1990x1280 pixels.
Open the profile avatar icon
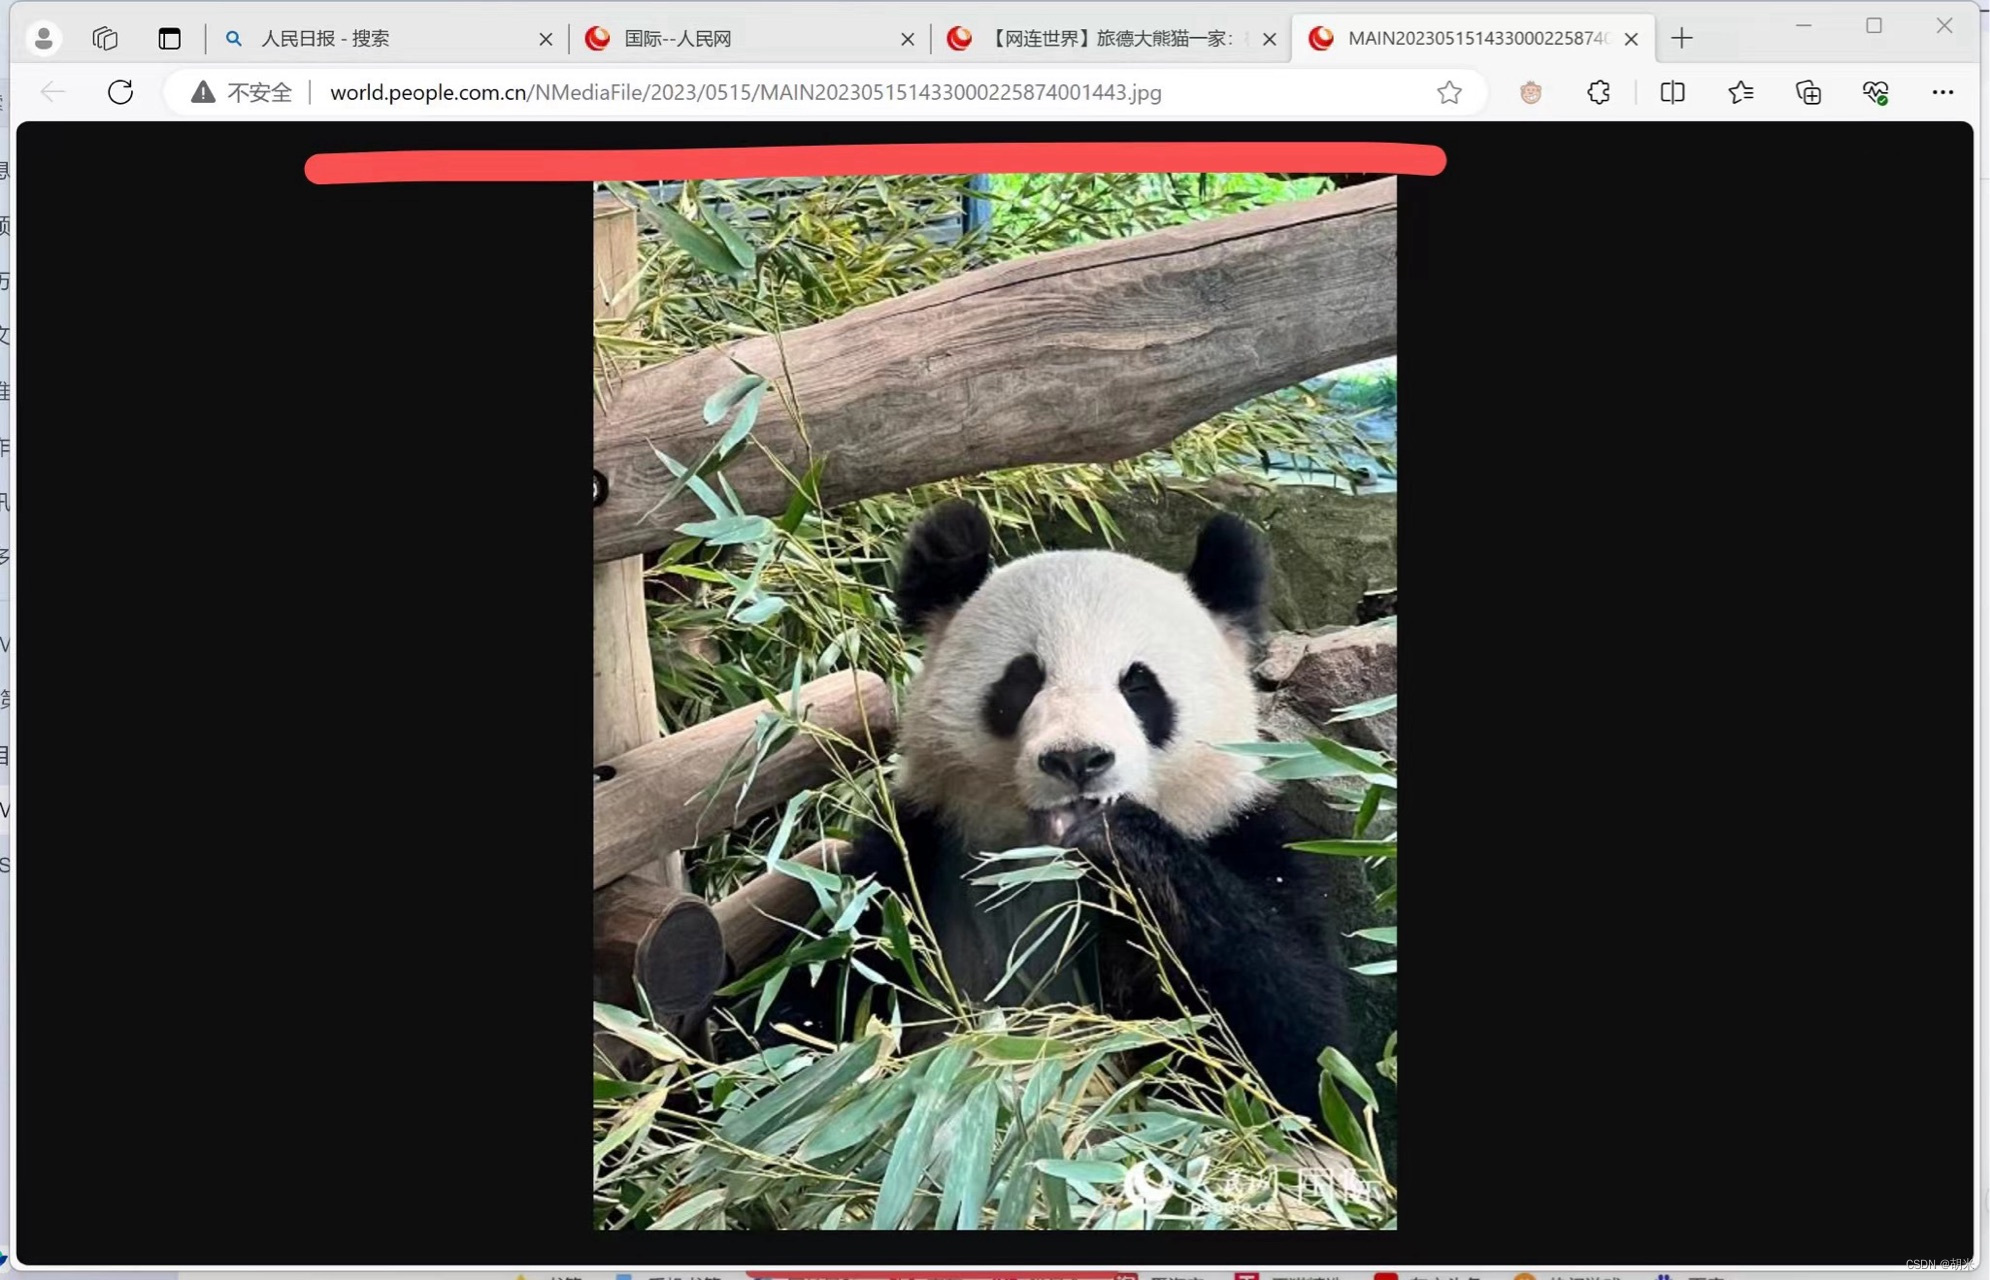(43, 38)
